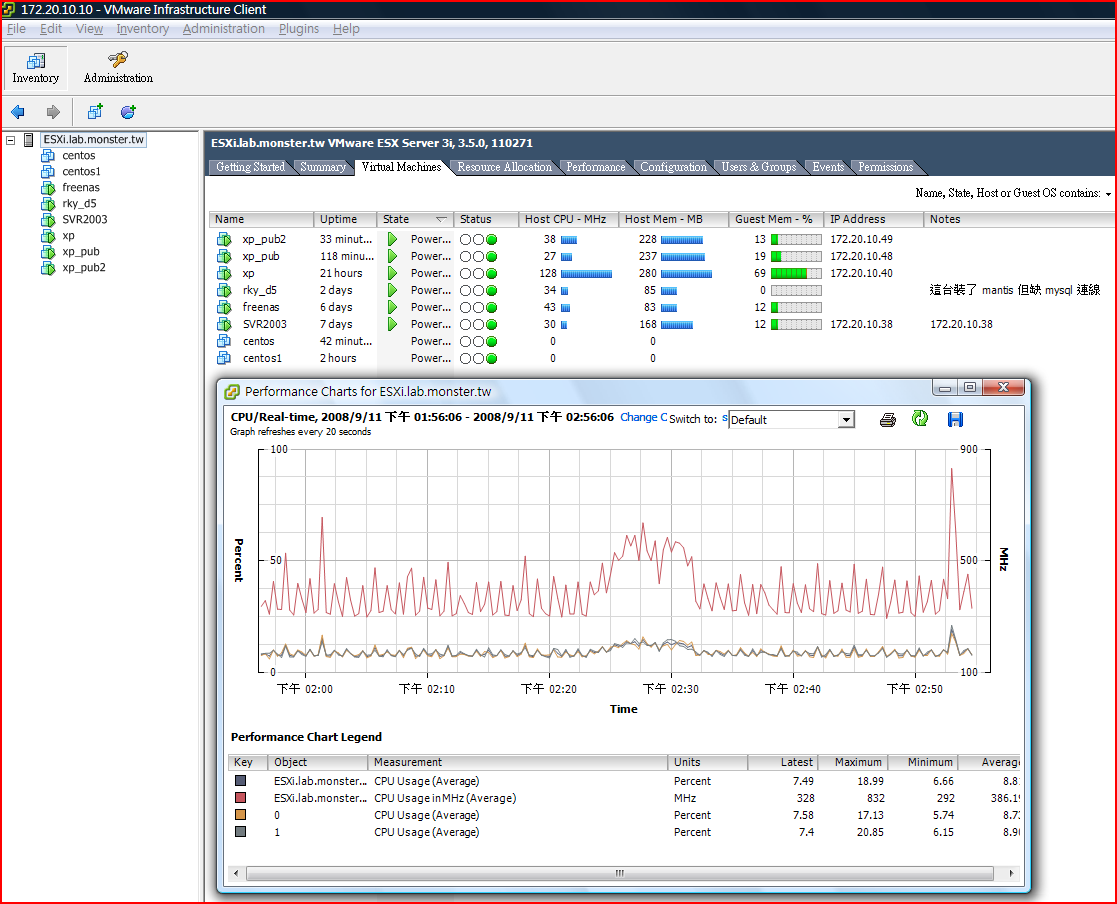Switch to the Summary tab
Screen dimensions: 1117x904
coord(323,167)
